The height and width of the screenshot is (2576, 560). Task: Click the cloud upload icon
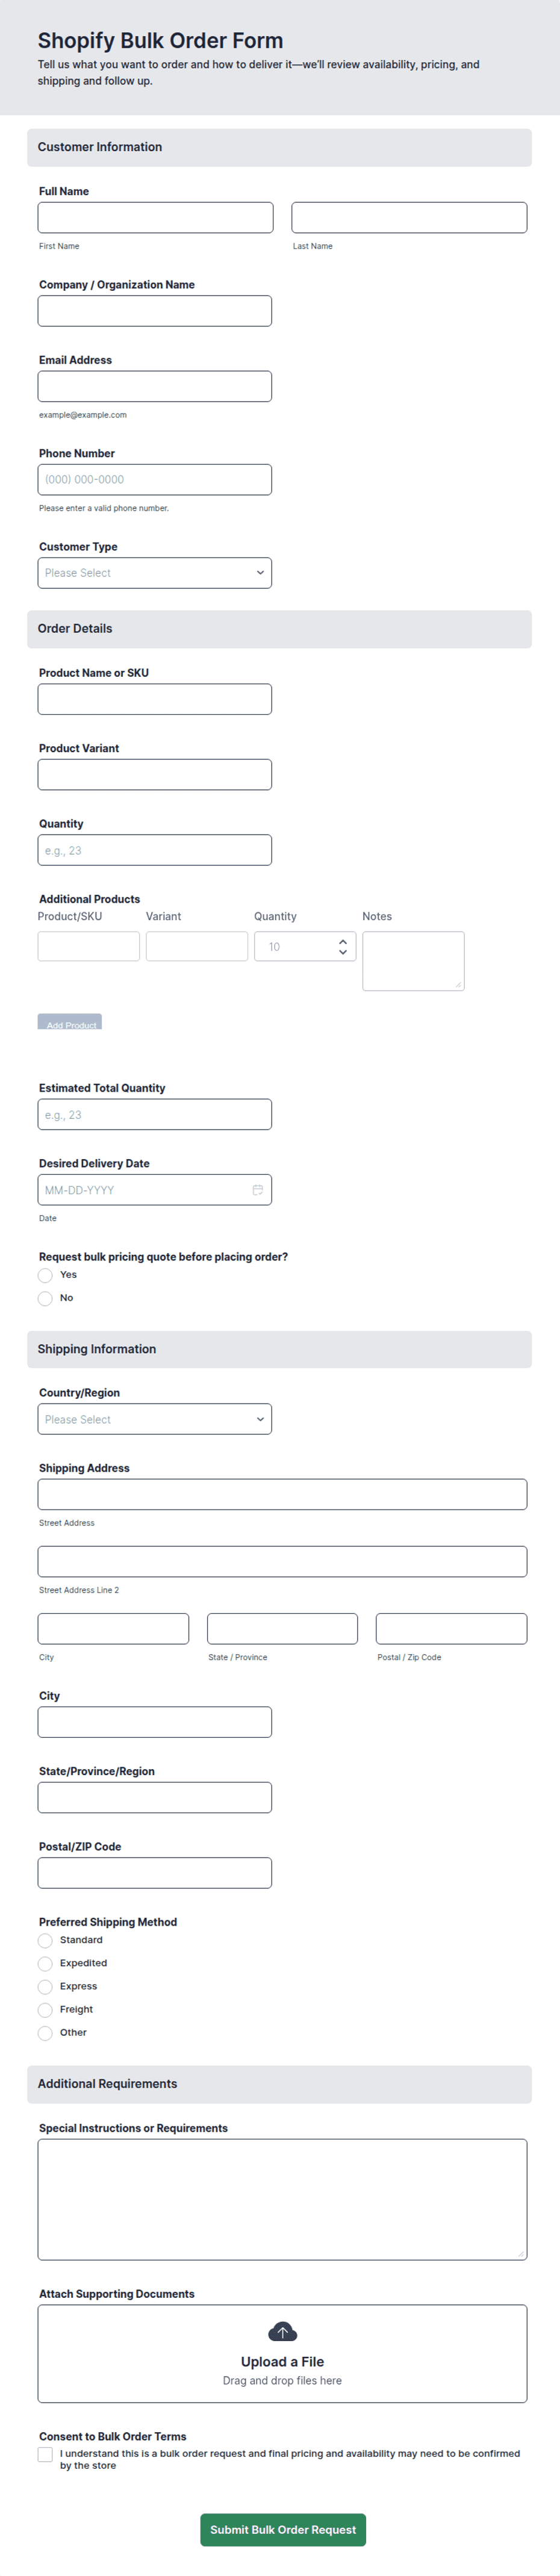coord(282,2333)
